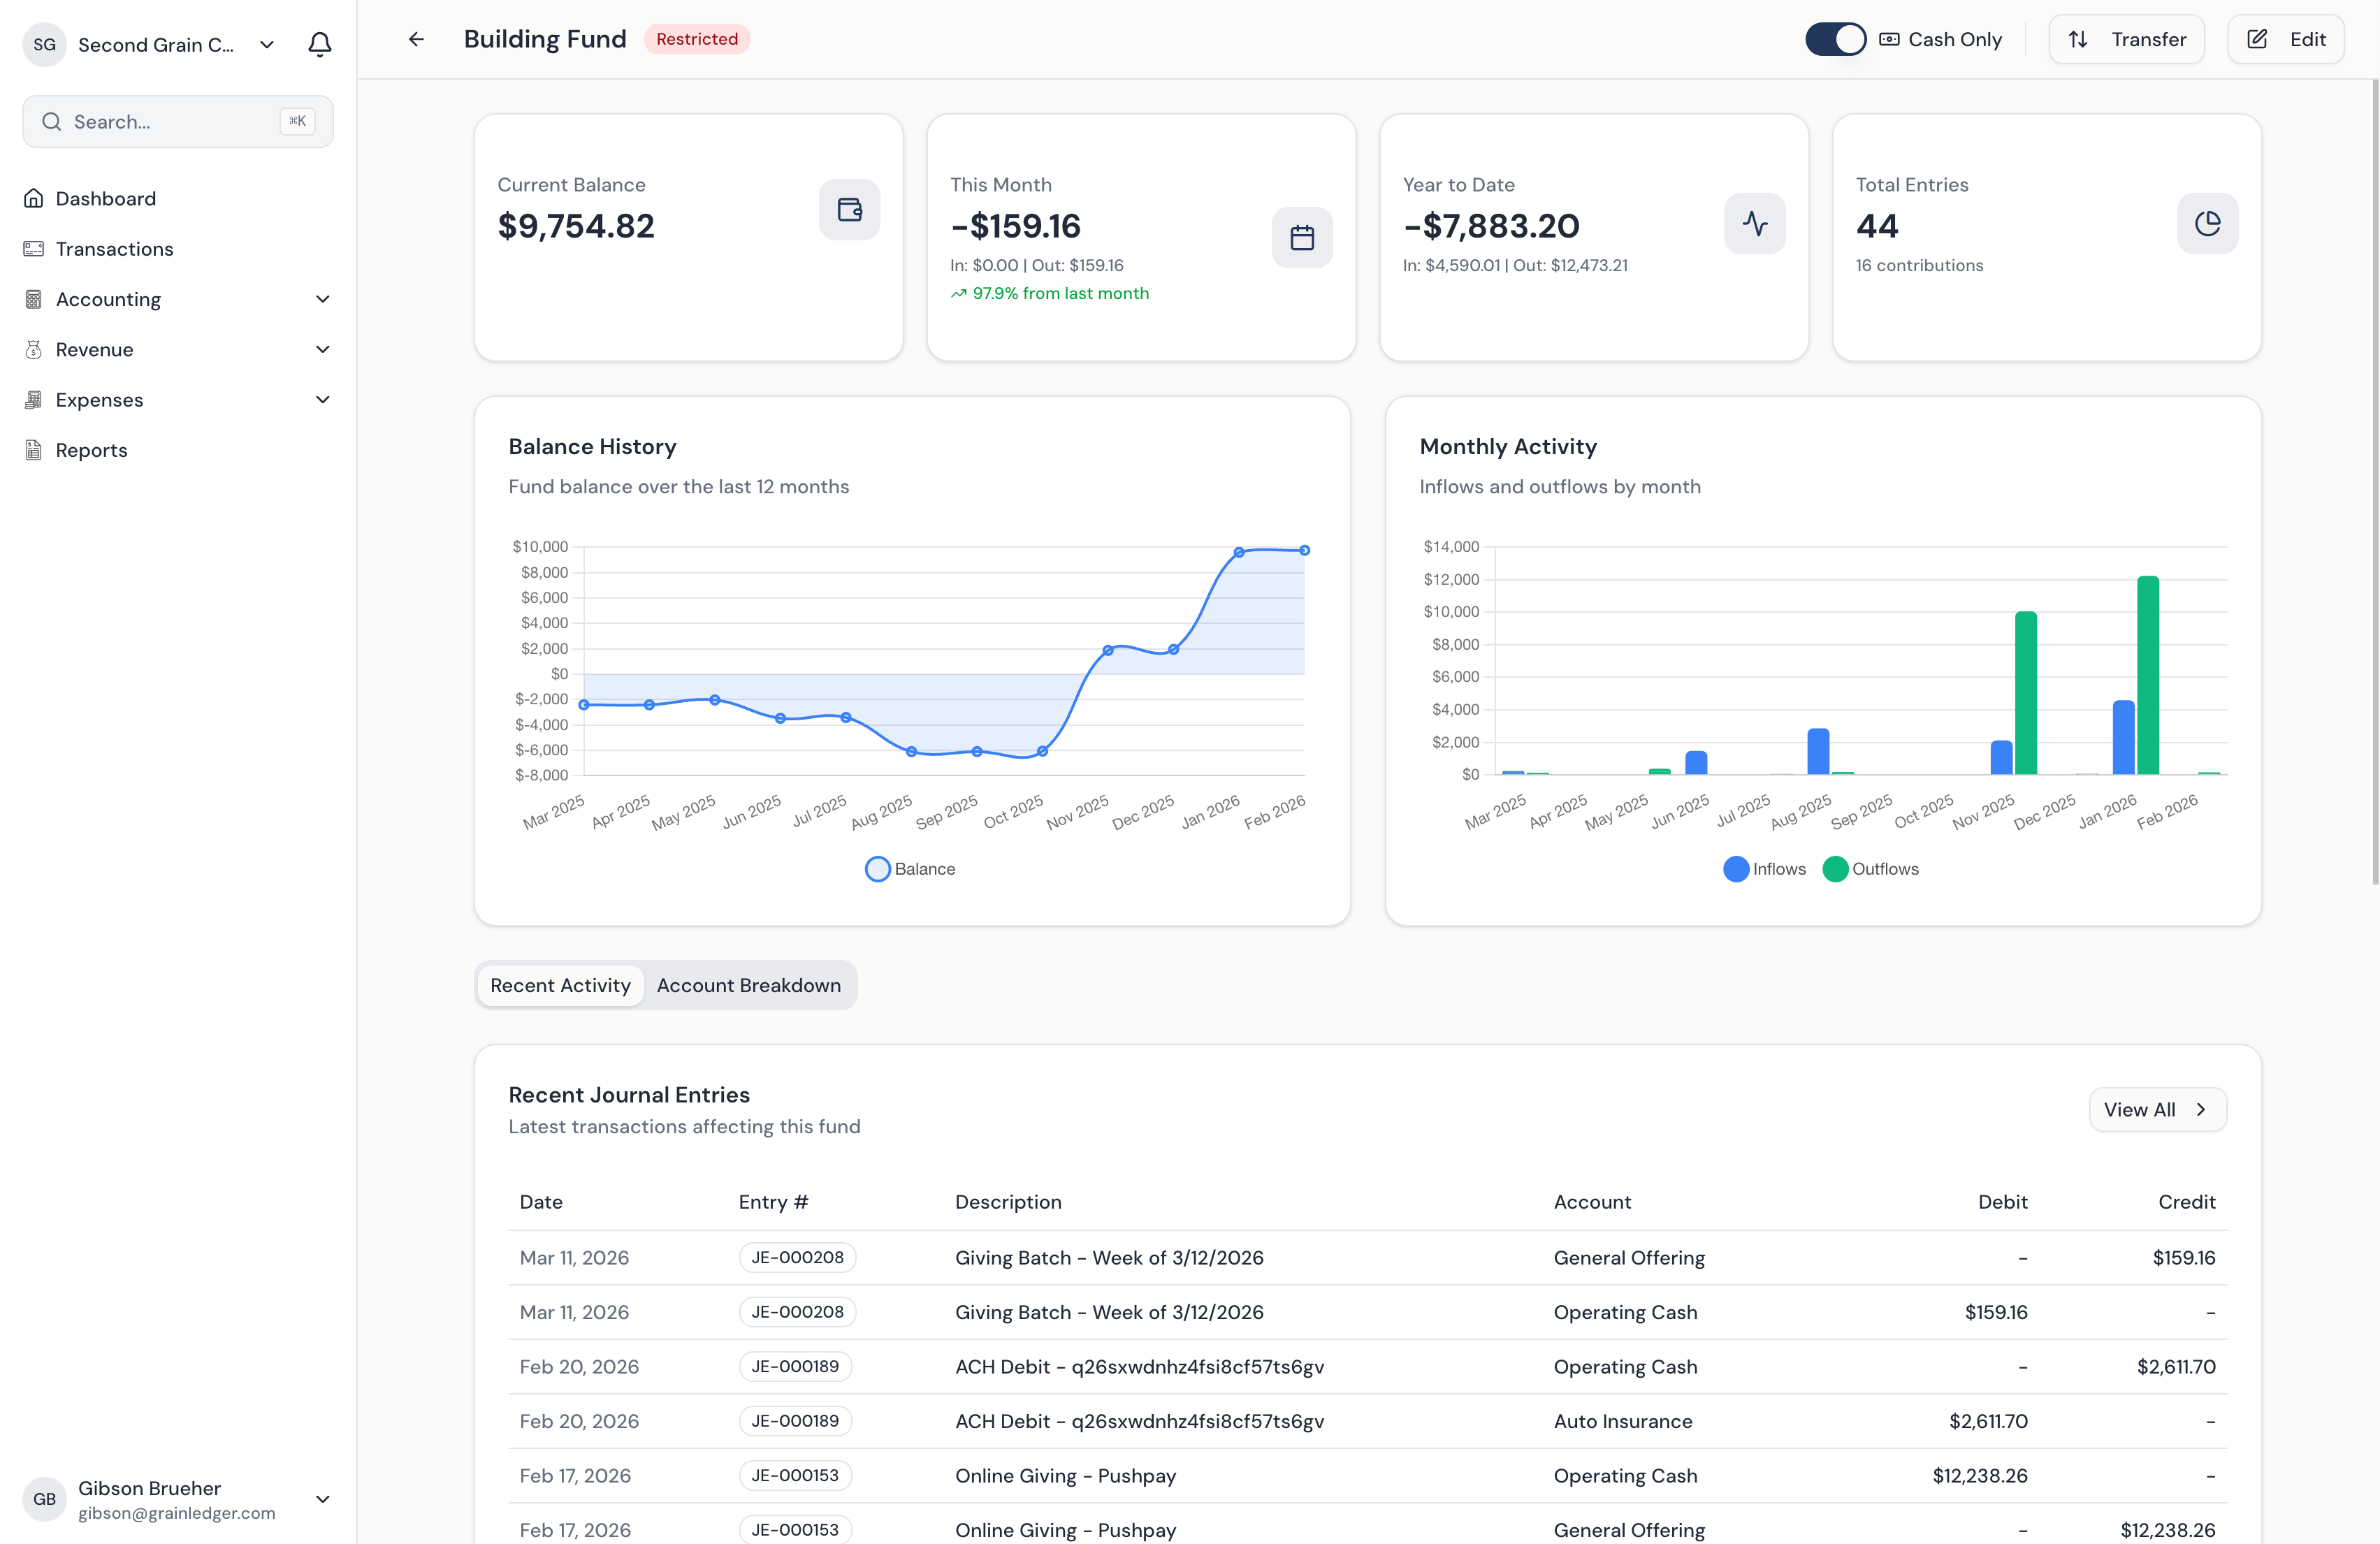
Task: Toggle the Inflows legend series
Action: click(x=1764, y=869)
